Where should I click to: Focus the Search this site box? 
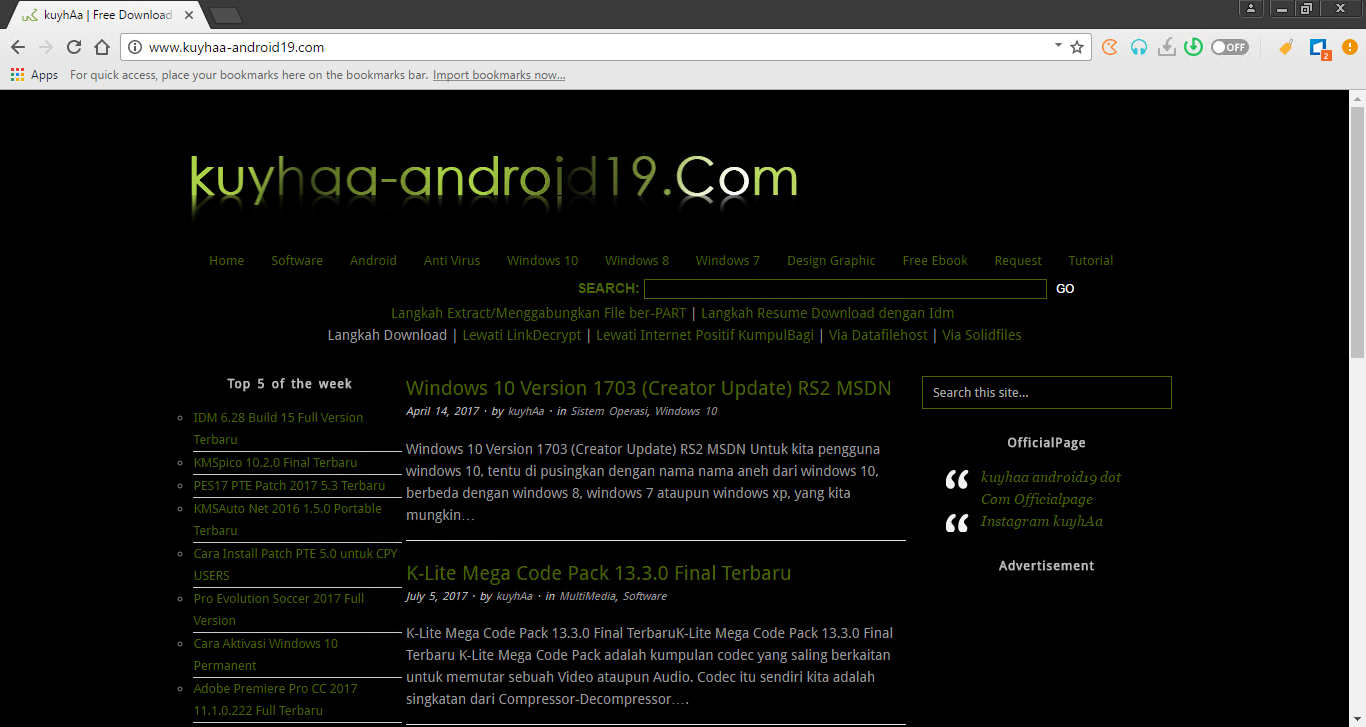coord(1046,392)
